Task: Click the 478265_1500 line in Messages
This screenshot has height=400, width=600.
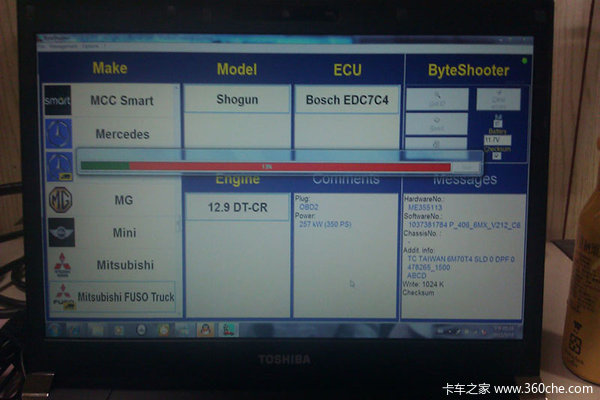Action: click(429, 268)
